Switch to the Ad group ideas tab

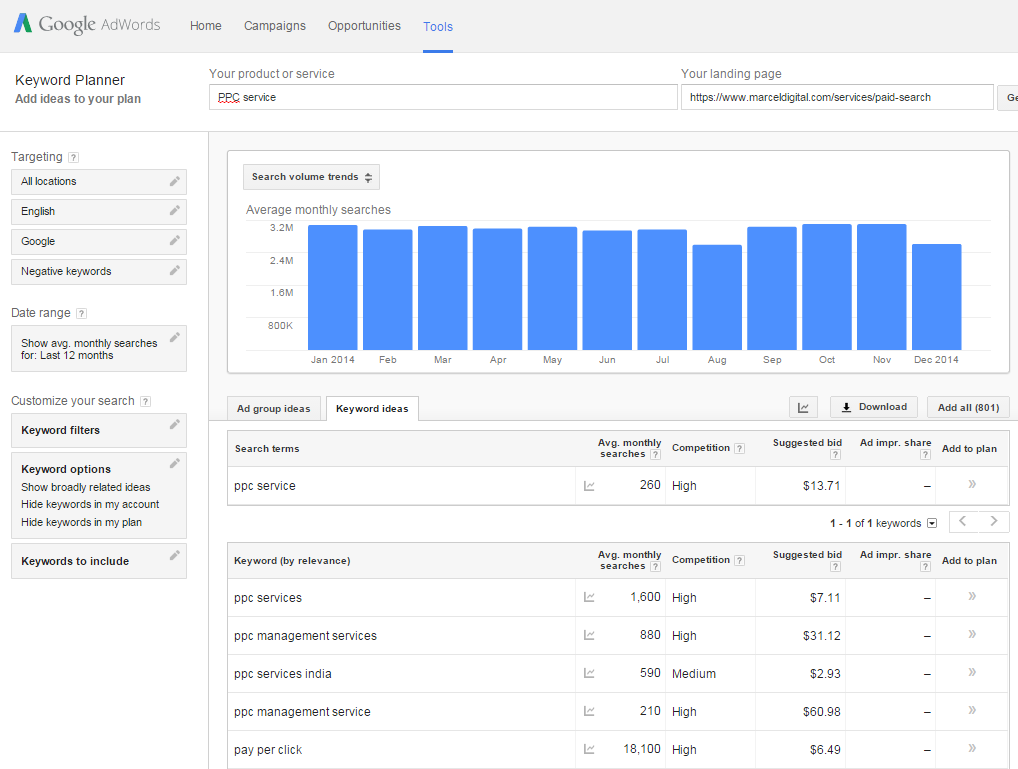273,408
